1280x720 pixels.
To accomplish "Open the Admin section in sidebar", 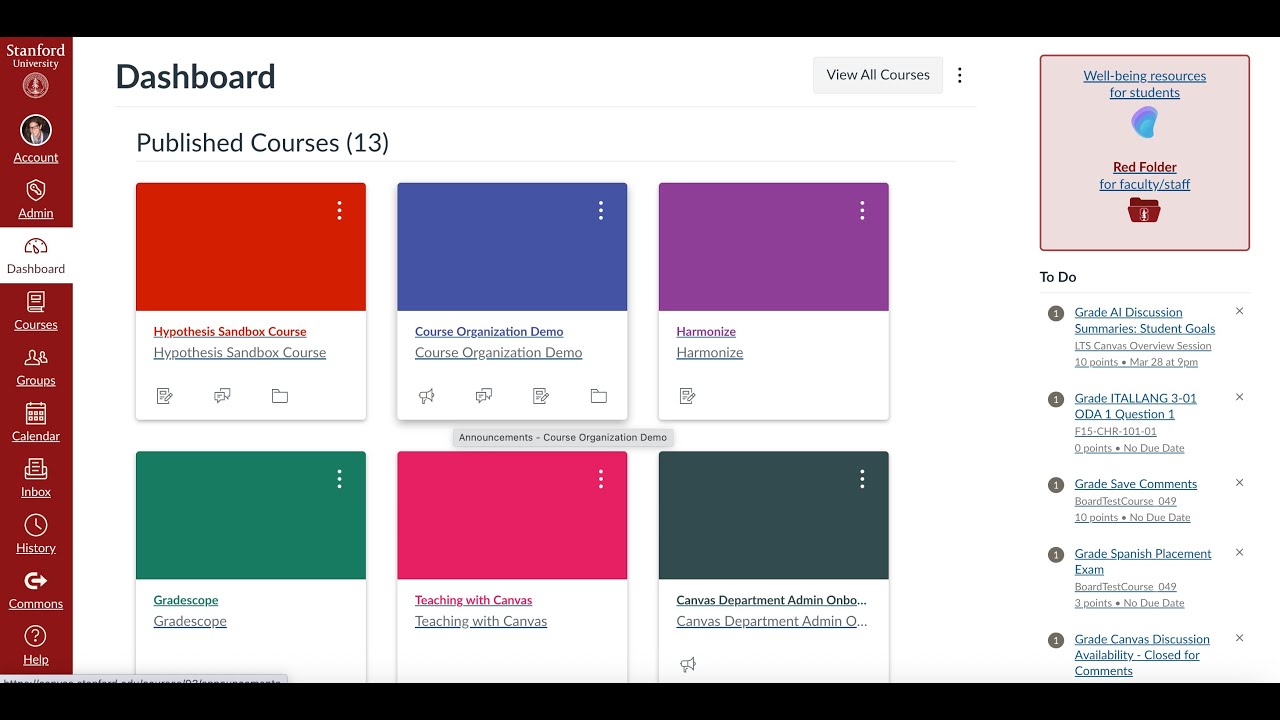I will (36, 199).
